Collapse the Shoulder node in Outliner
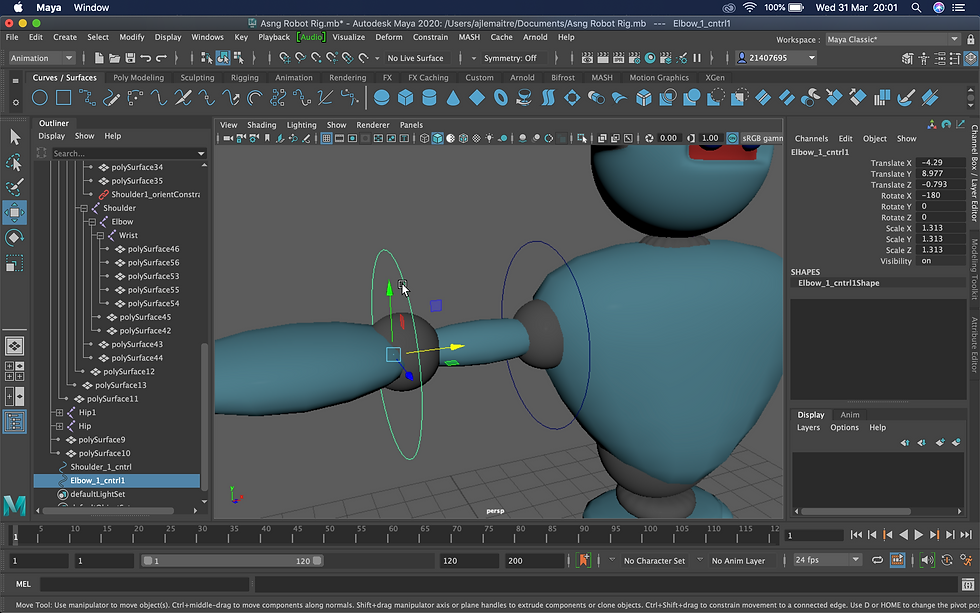The image size is (980, 613). 84,208
